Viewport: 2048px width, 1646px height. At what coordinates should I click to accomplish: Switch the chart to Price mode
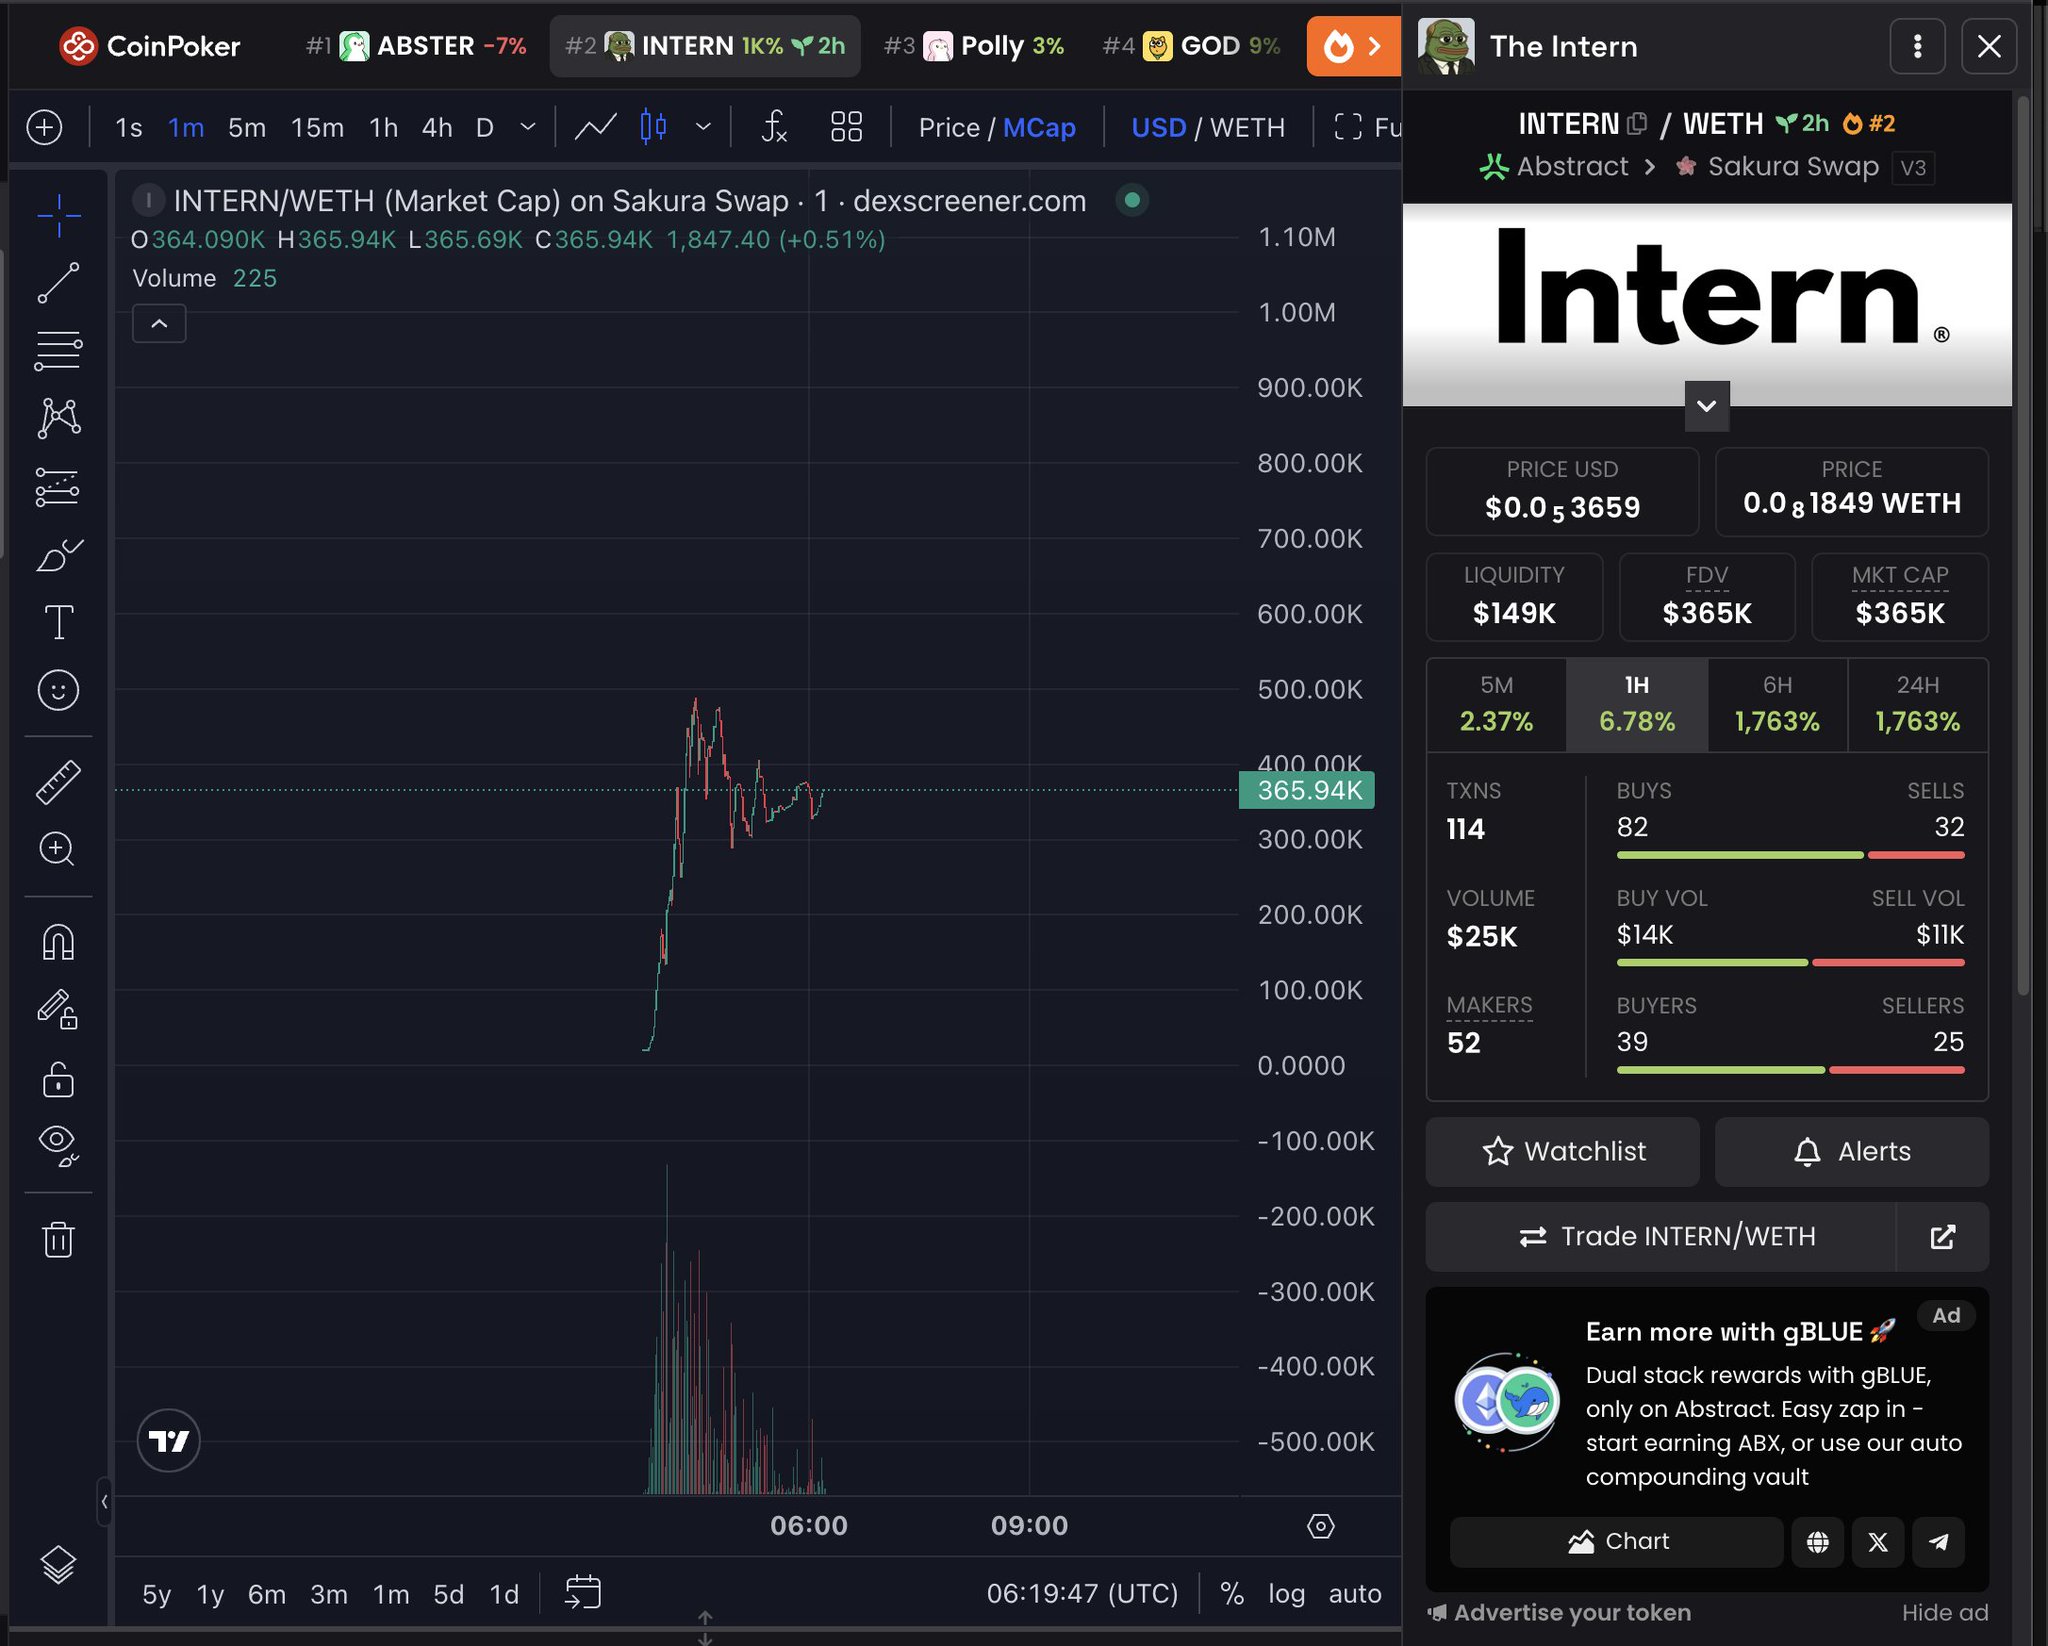[948, 127]
